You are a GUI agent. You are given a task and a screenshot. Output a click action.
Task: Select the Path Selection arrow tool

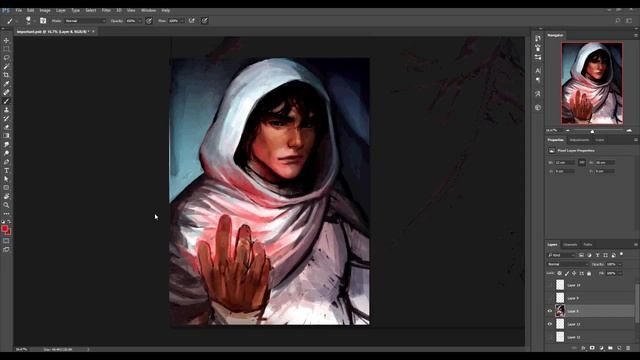click(x=6, y=179)
